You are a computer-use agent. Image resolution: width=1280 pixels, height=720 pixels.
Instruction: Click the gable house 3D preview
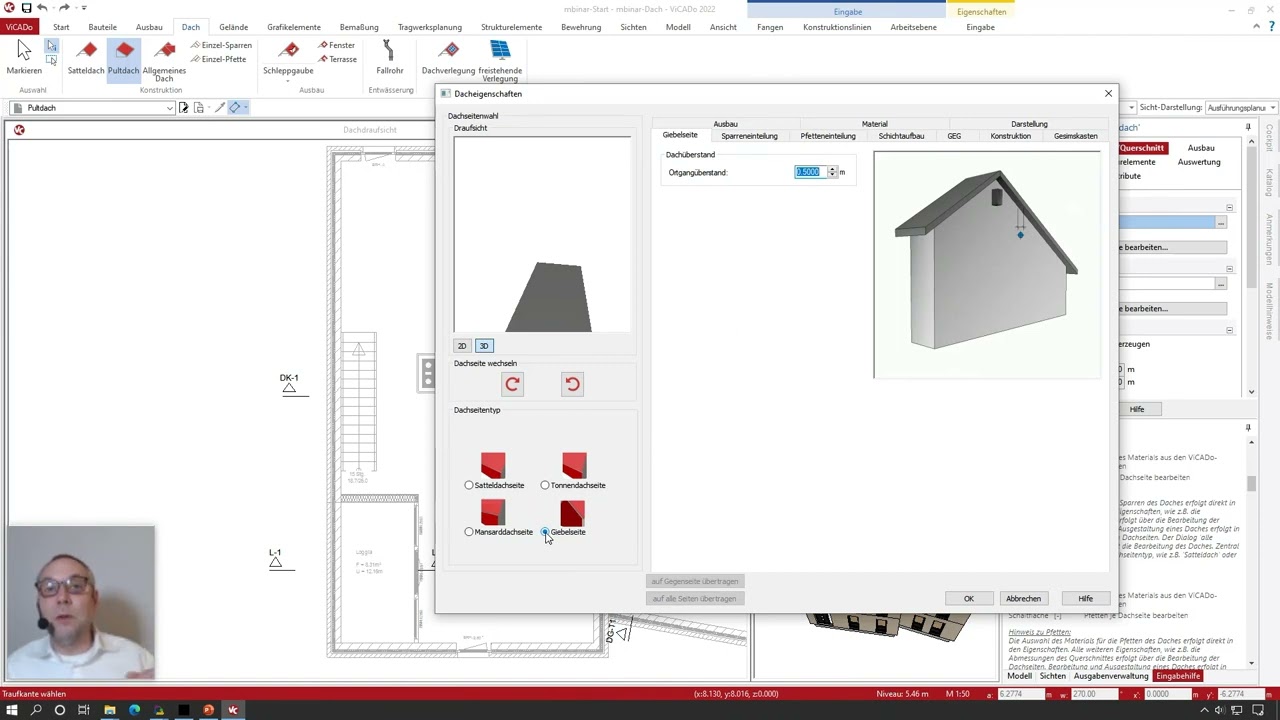(986, 264)
